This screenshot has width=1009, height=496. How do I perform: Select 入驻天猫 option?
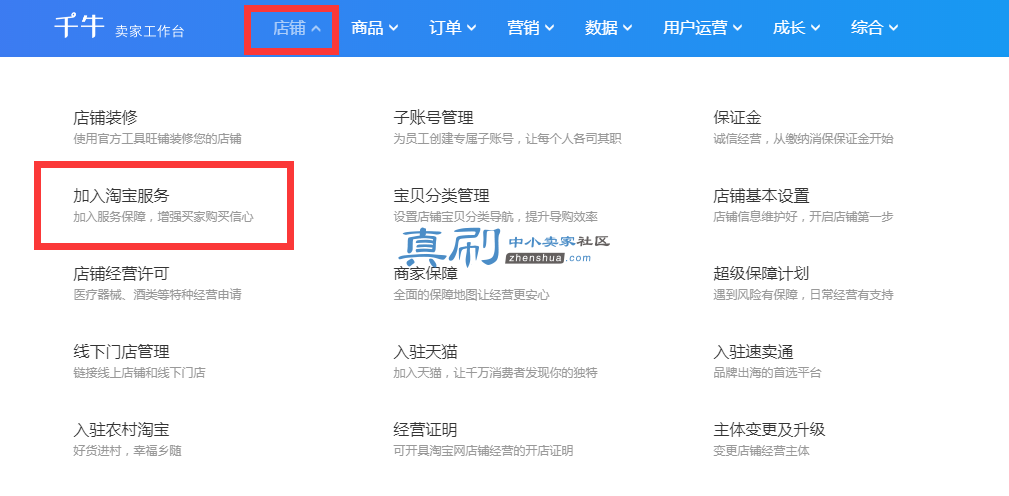pyautogui.click(x=425, y=352)
